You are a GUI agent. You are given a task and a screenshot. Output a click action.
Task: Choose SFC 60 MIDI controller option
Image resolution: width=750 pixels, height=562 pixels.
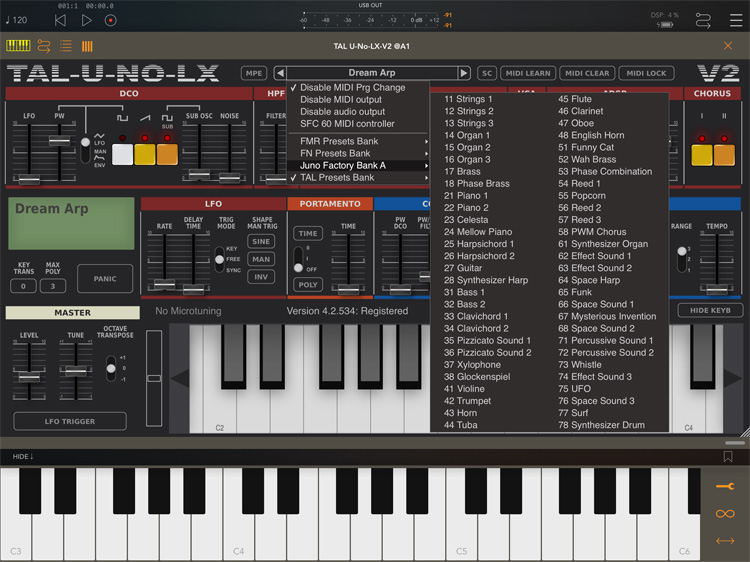[358, 123]
